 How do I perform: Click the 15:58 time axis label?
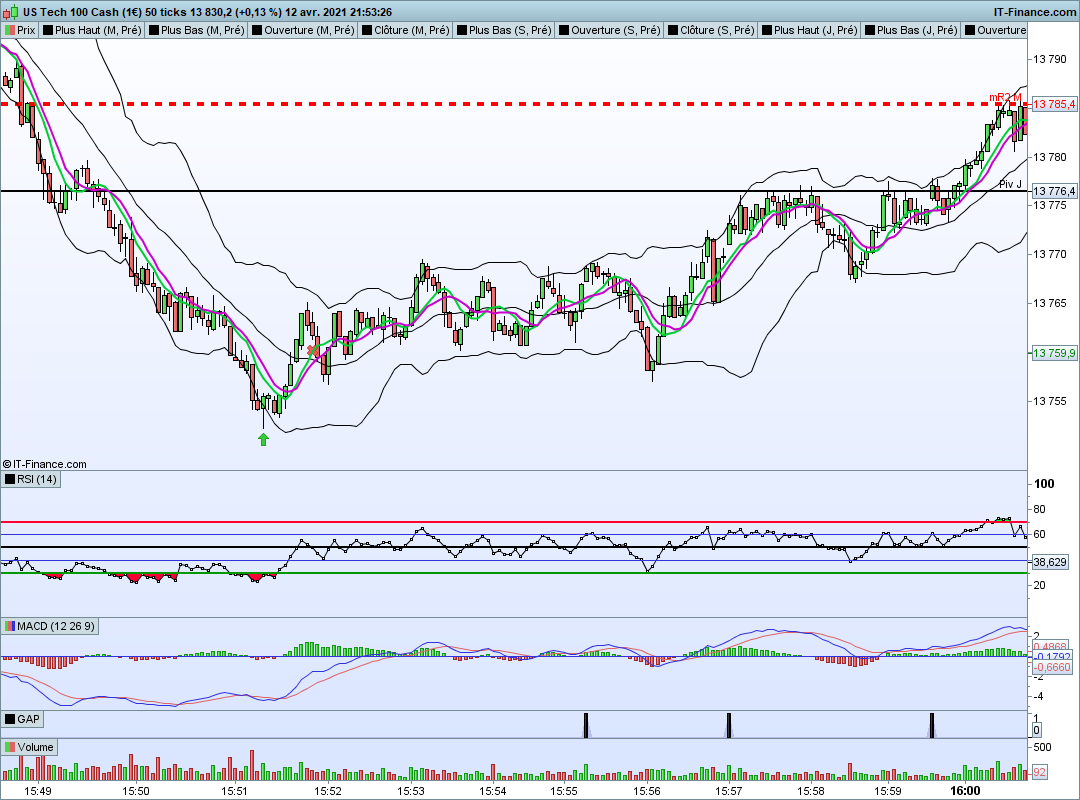point(811,791)
